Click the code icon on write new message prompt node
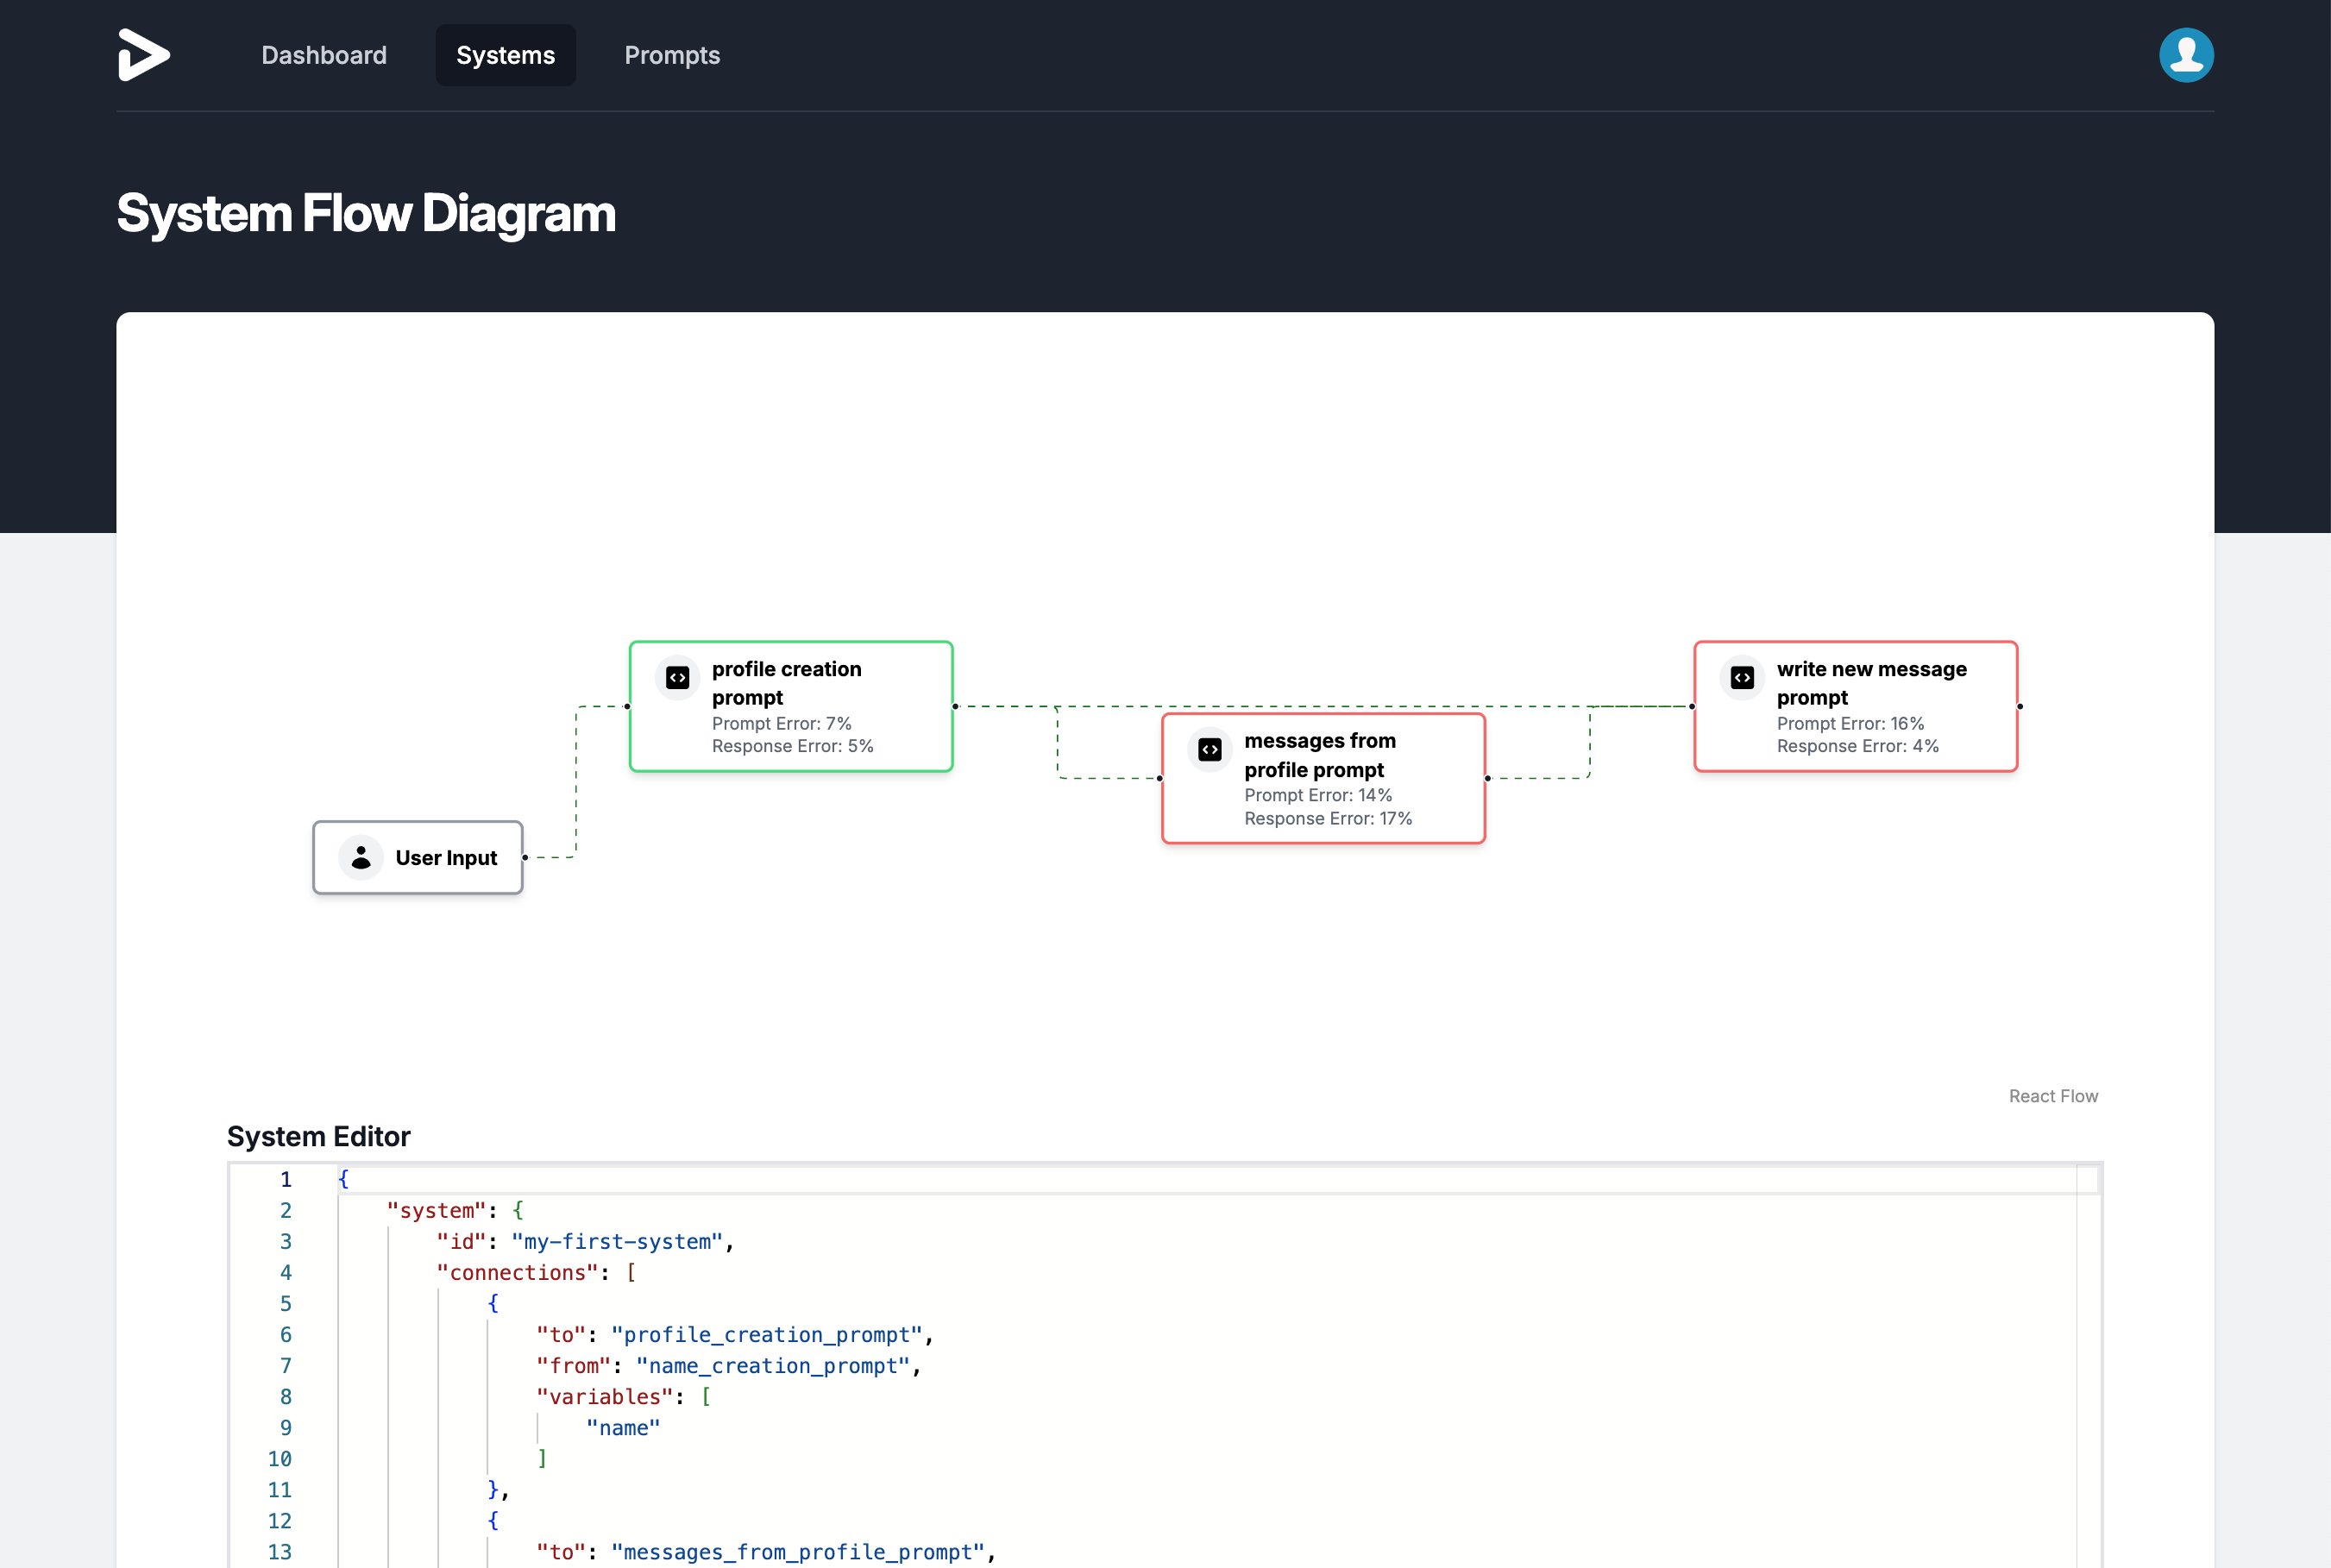The height and width of the screenshot is (1568, 2331). [1741, 678]
